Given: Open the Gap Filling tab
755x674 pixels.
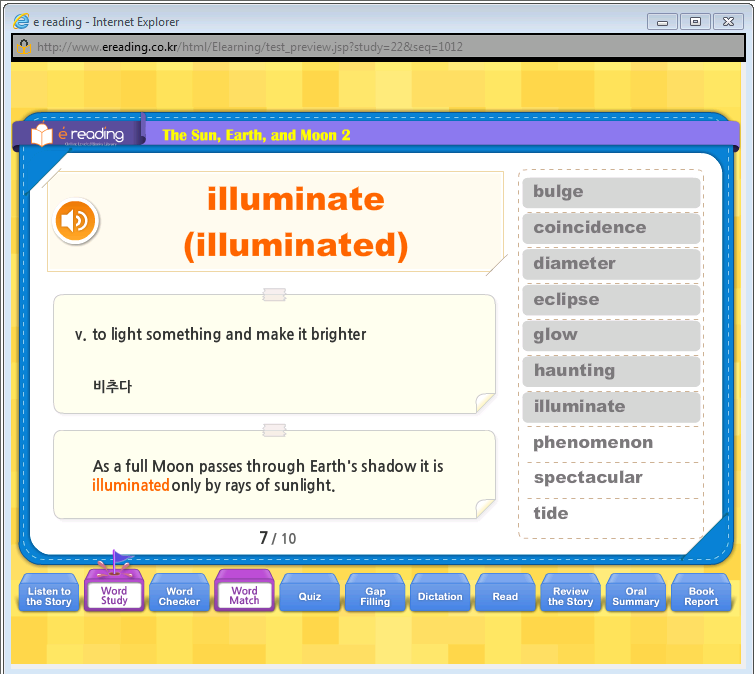Looking at the screenshot, I should click(x=375, y=593).
